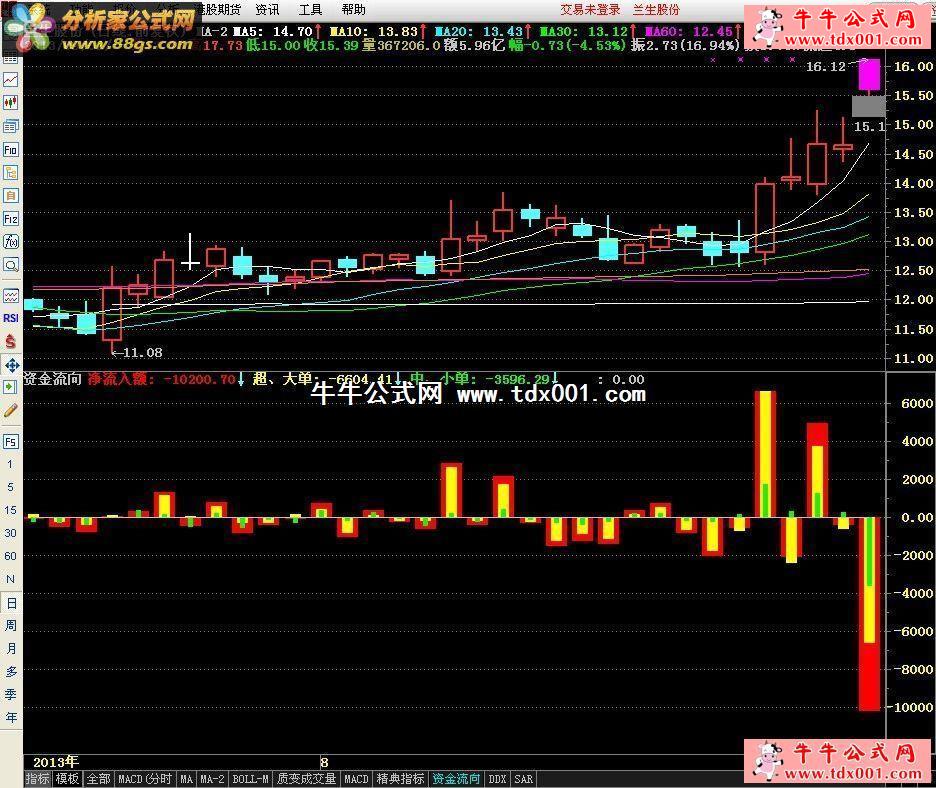Switch to the weekly (周) period
This screenshot has width=936, height=788.
coord(11,626)
